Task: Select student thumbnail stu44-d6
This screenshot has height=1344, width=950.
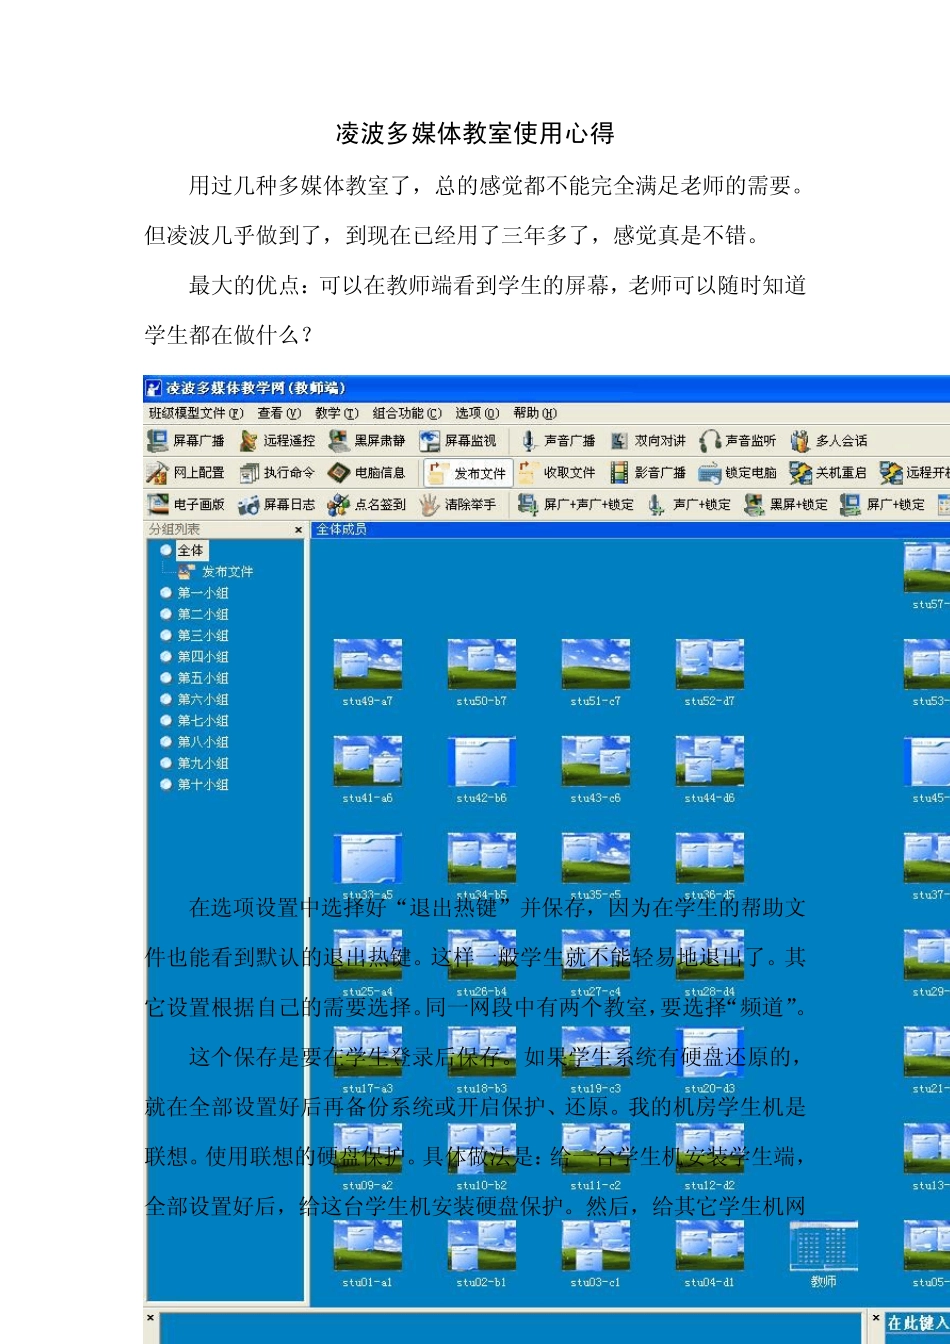Action: click(710, 769)
